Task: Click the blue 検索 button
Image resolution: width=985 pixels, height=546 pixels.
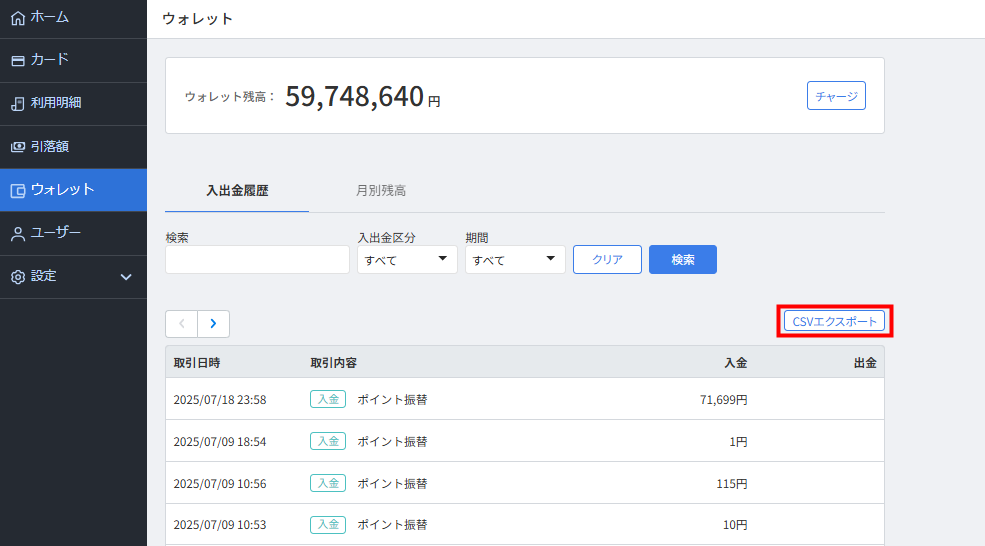Action: coord(683,259)
